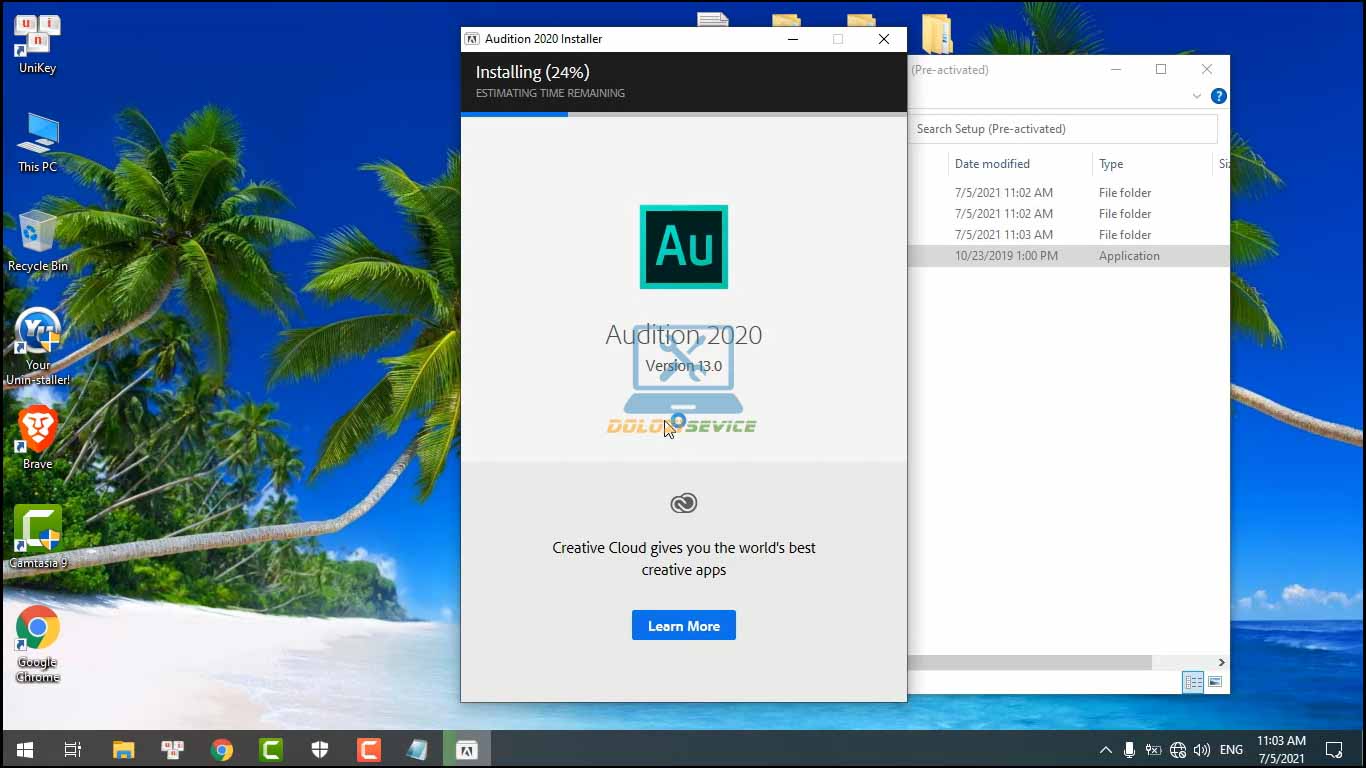This screenshot has width=1366, height=768.
Task: Open File Explorer help icon
Action: click(x=1218, y=96)
